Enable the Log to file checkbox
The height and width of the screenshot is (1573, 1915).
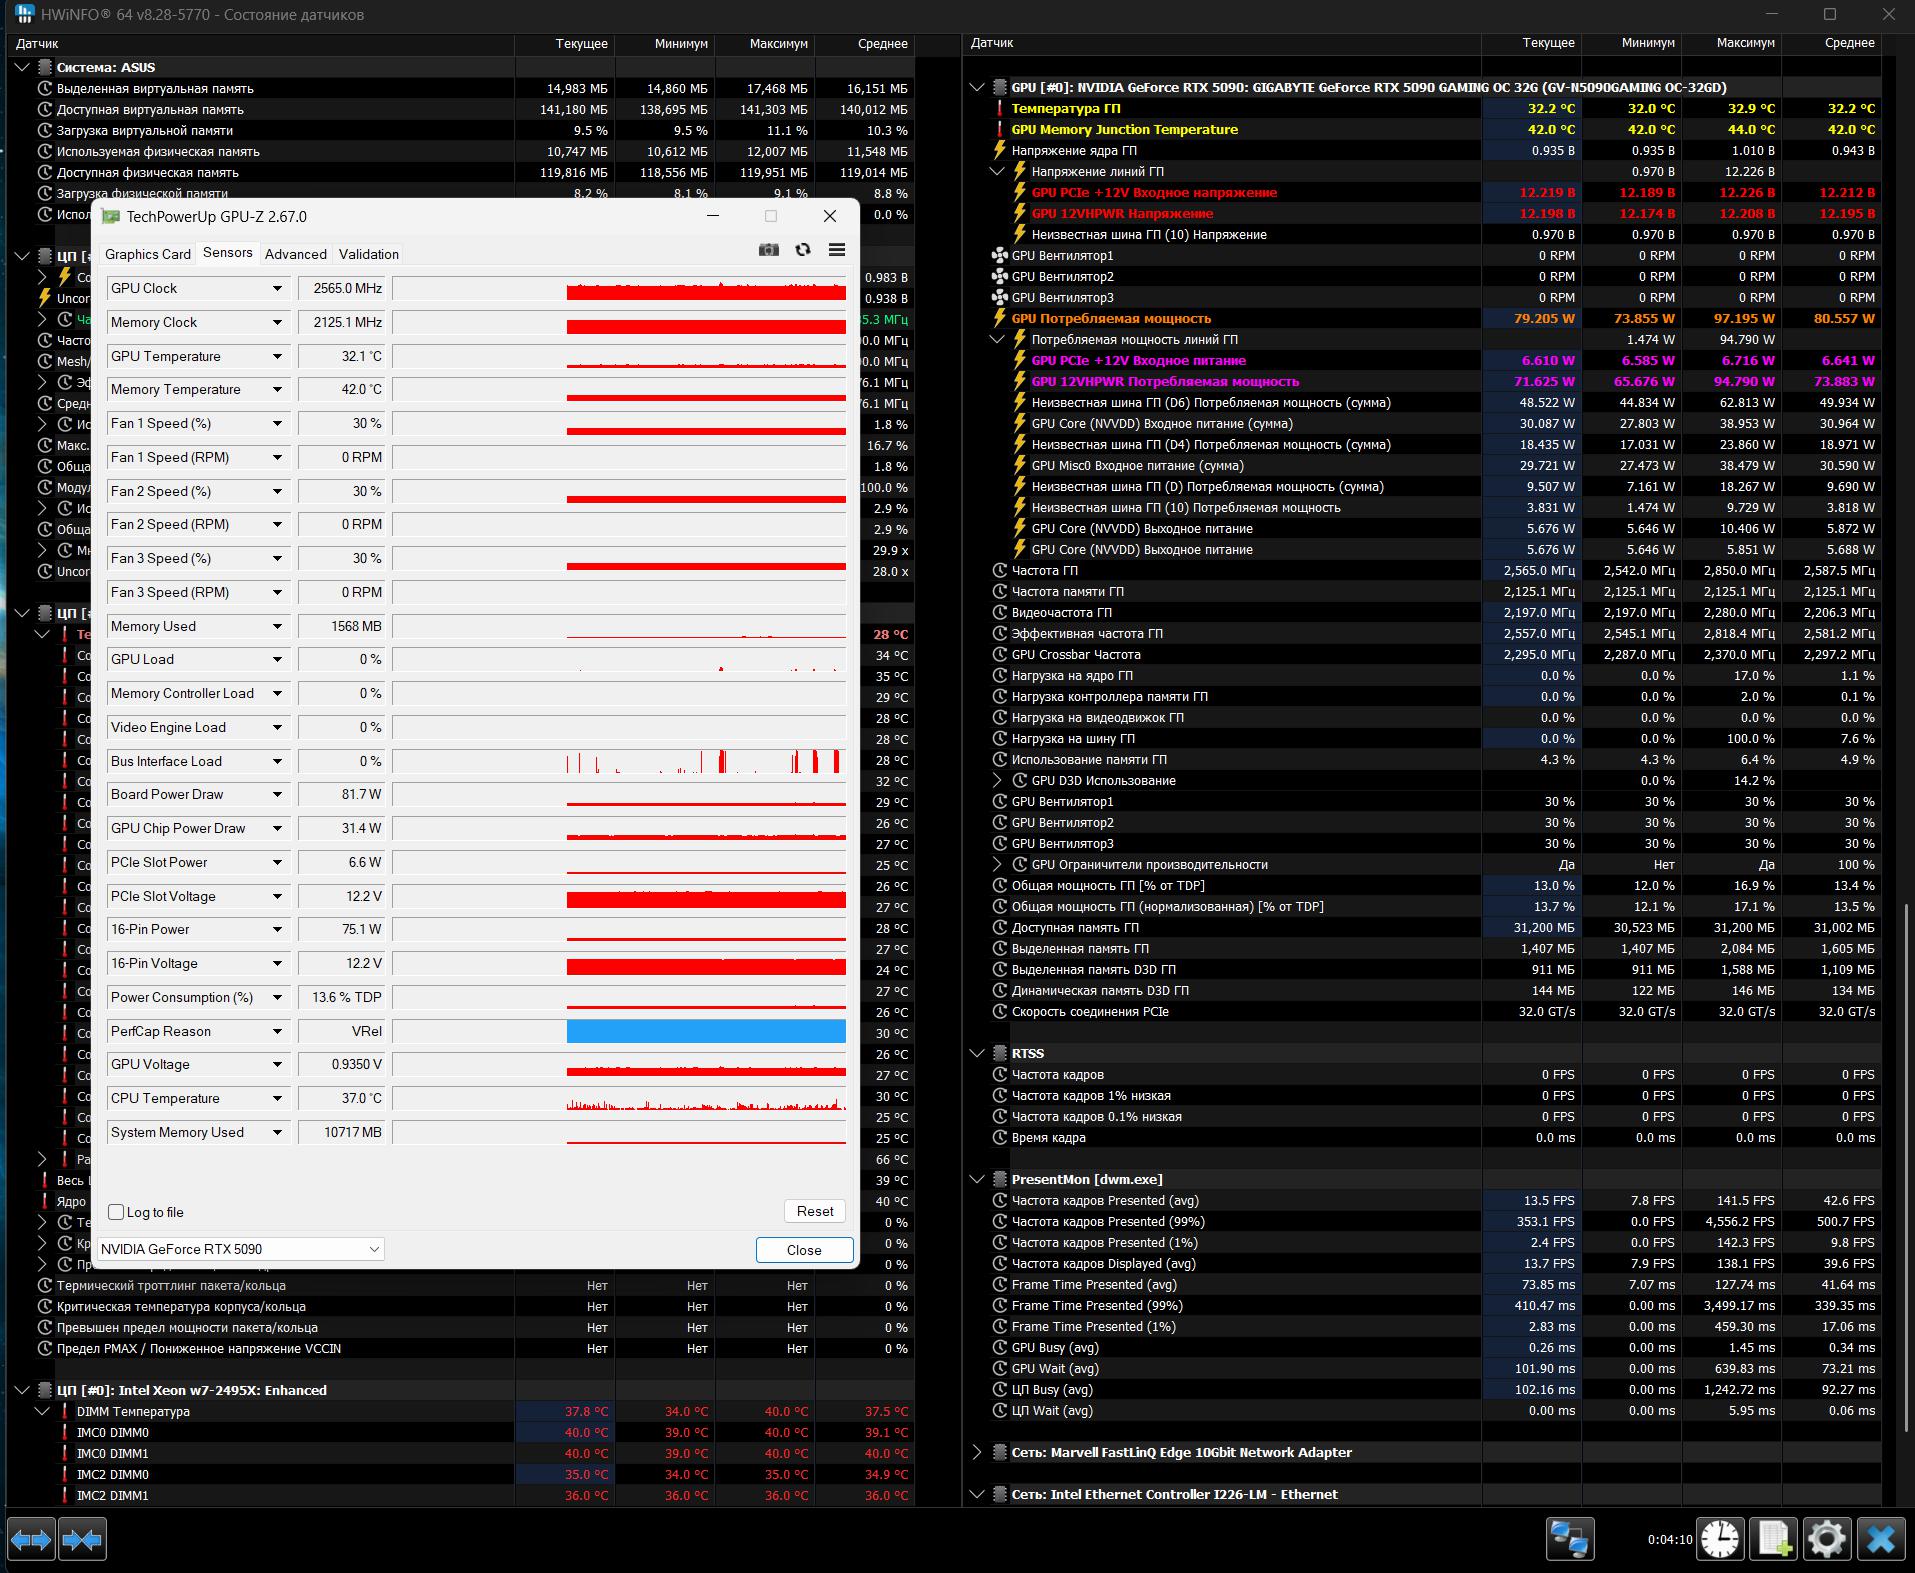click(x=116, y=1212)
